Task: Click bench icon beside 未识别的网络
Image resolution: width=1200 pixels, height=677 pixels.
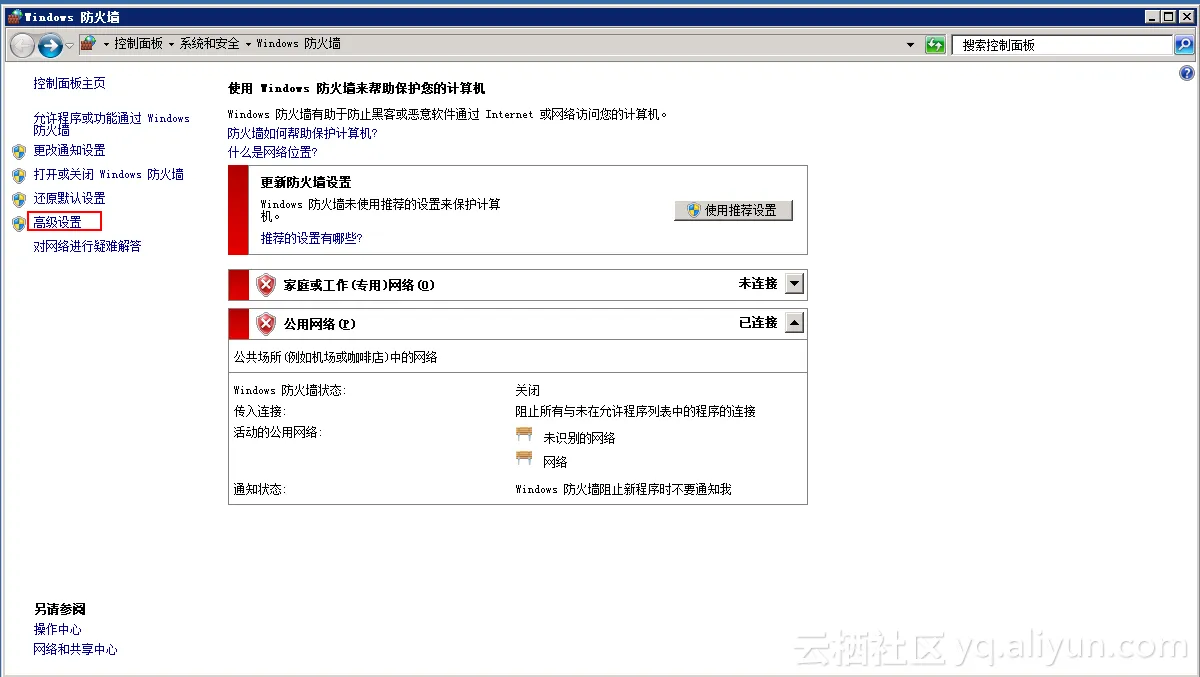Action: (x=524, y=434)
